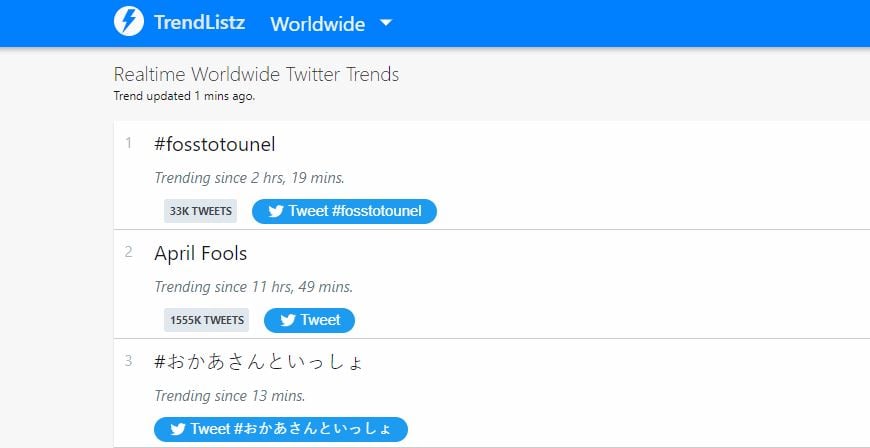
Task: Click the TrendListz lightning bolt logo
Action: point(129,23)
